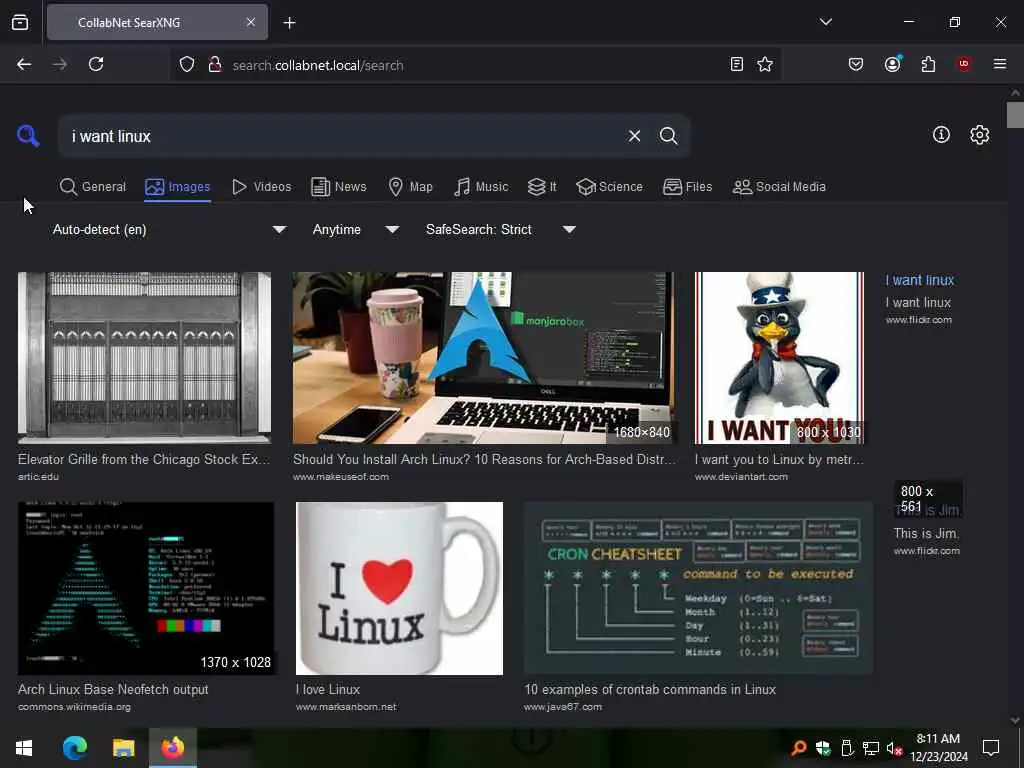Open uBlock Origin extension icon

[x=963, y=63]
